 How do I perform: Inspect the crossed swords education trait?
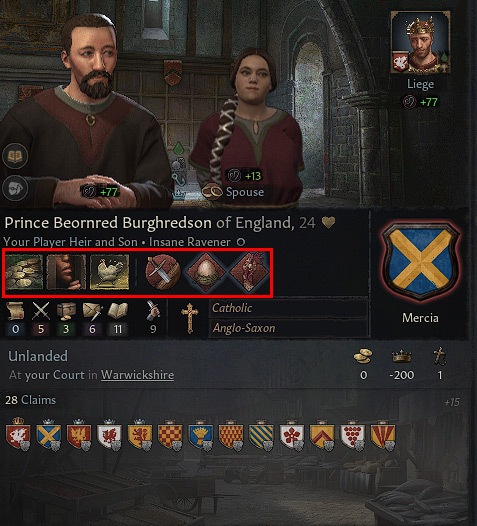[x=163, y=272]
